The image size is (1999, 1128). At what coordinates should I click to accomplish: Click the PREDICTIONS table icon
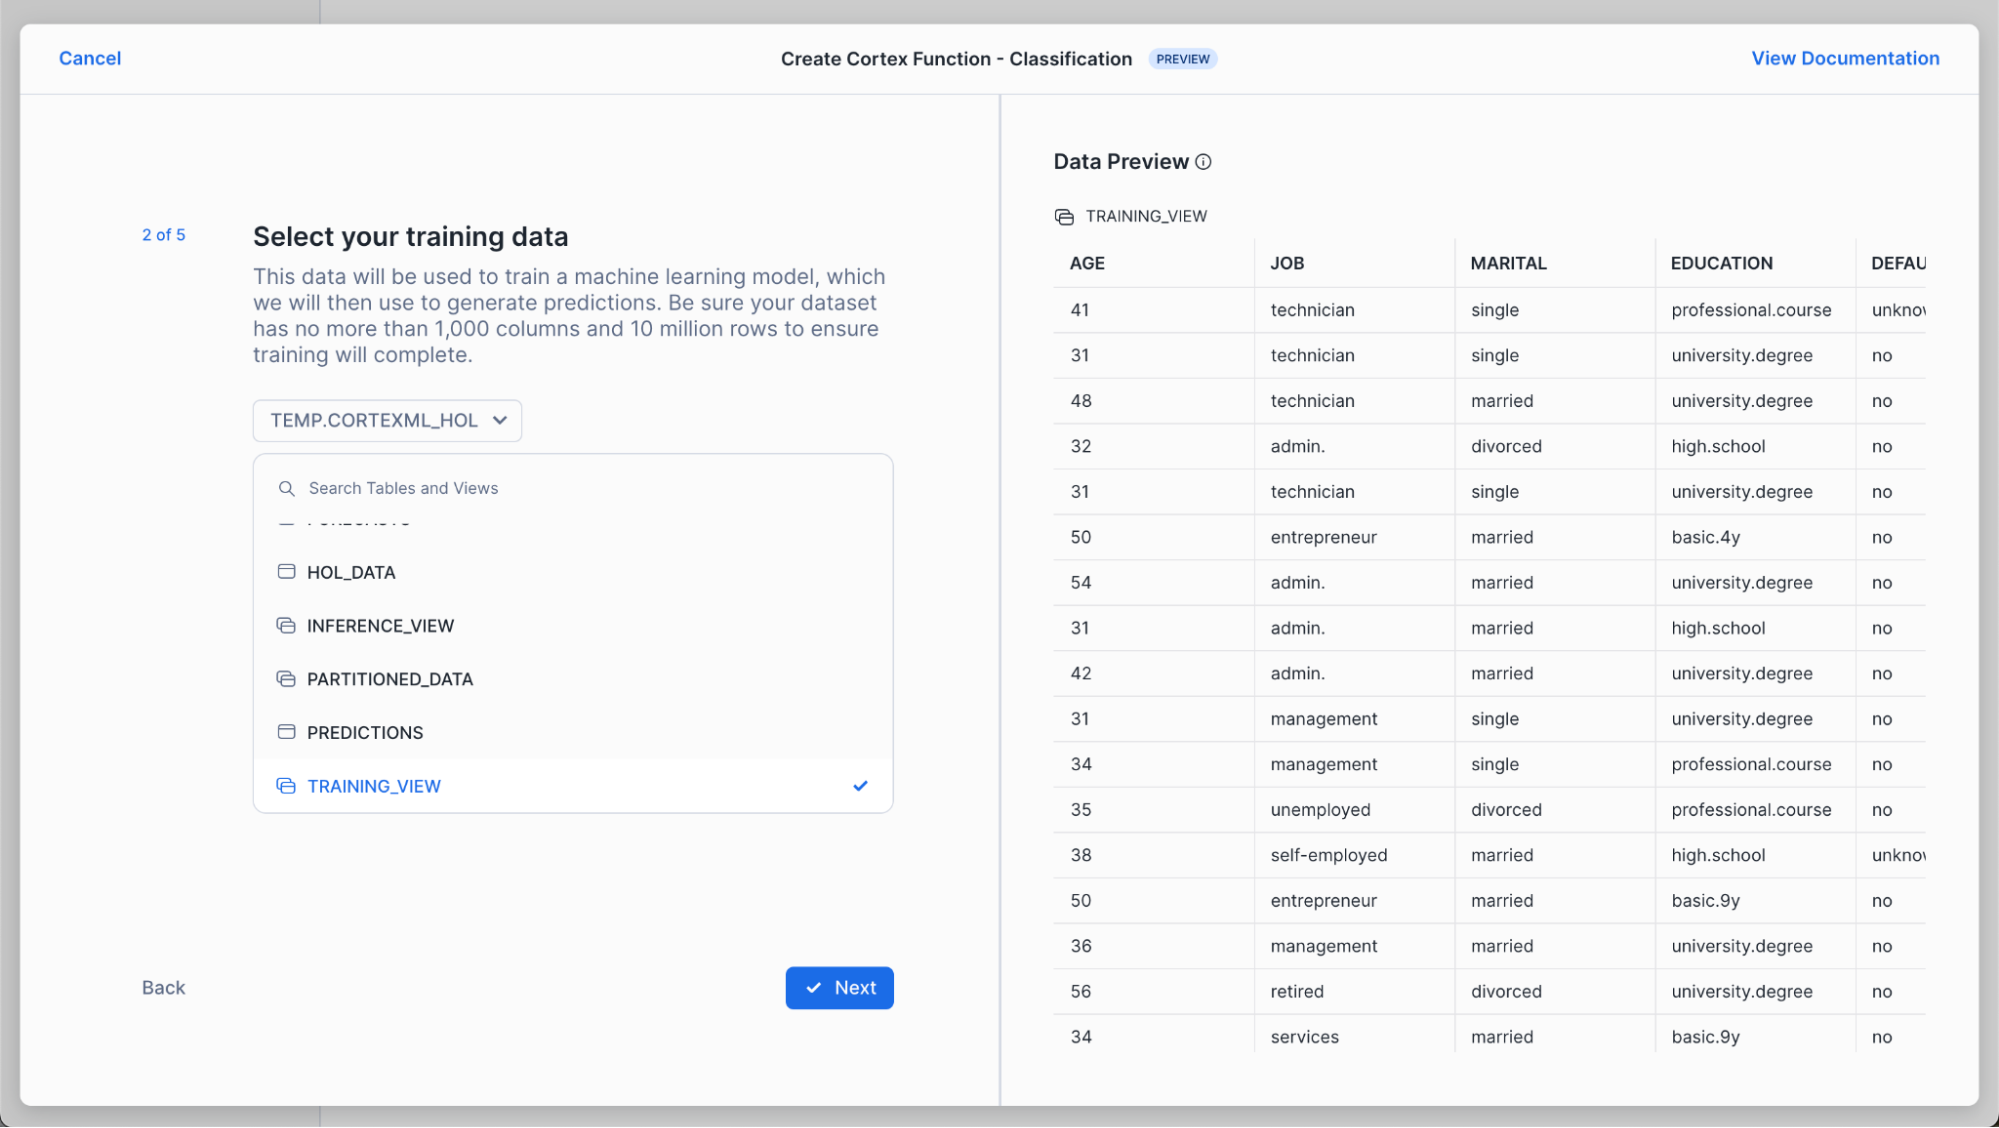pyautogui.click(x=286, y=732)
